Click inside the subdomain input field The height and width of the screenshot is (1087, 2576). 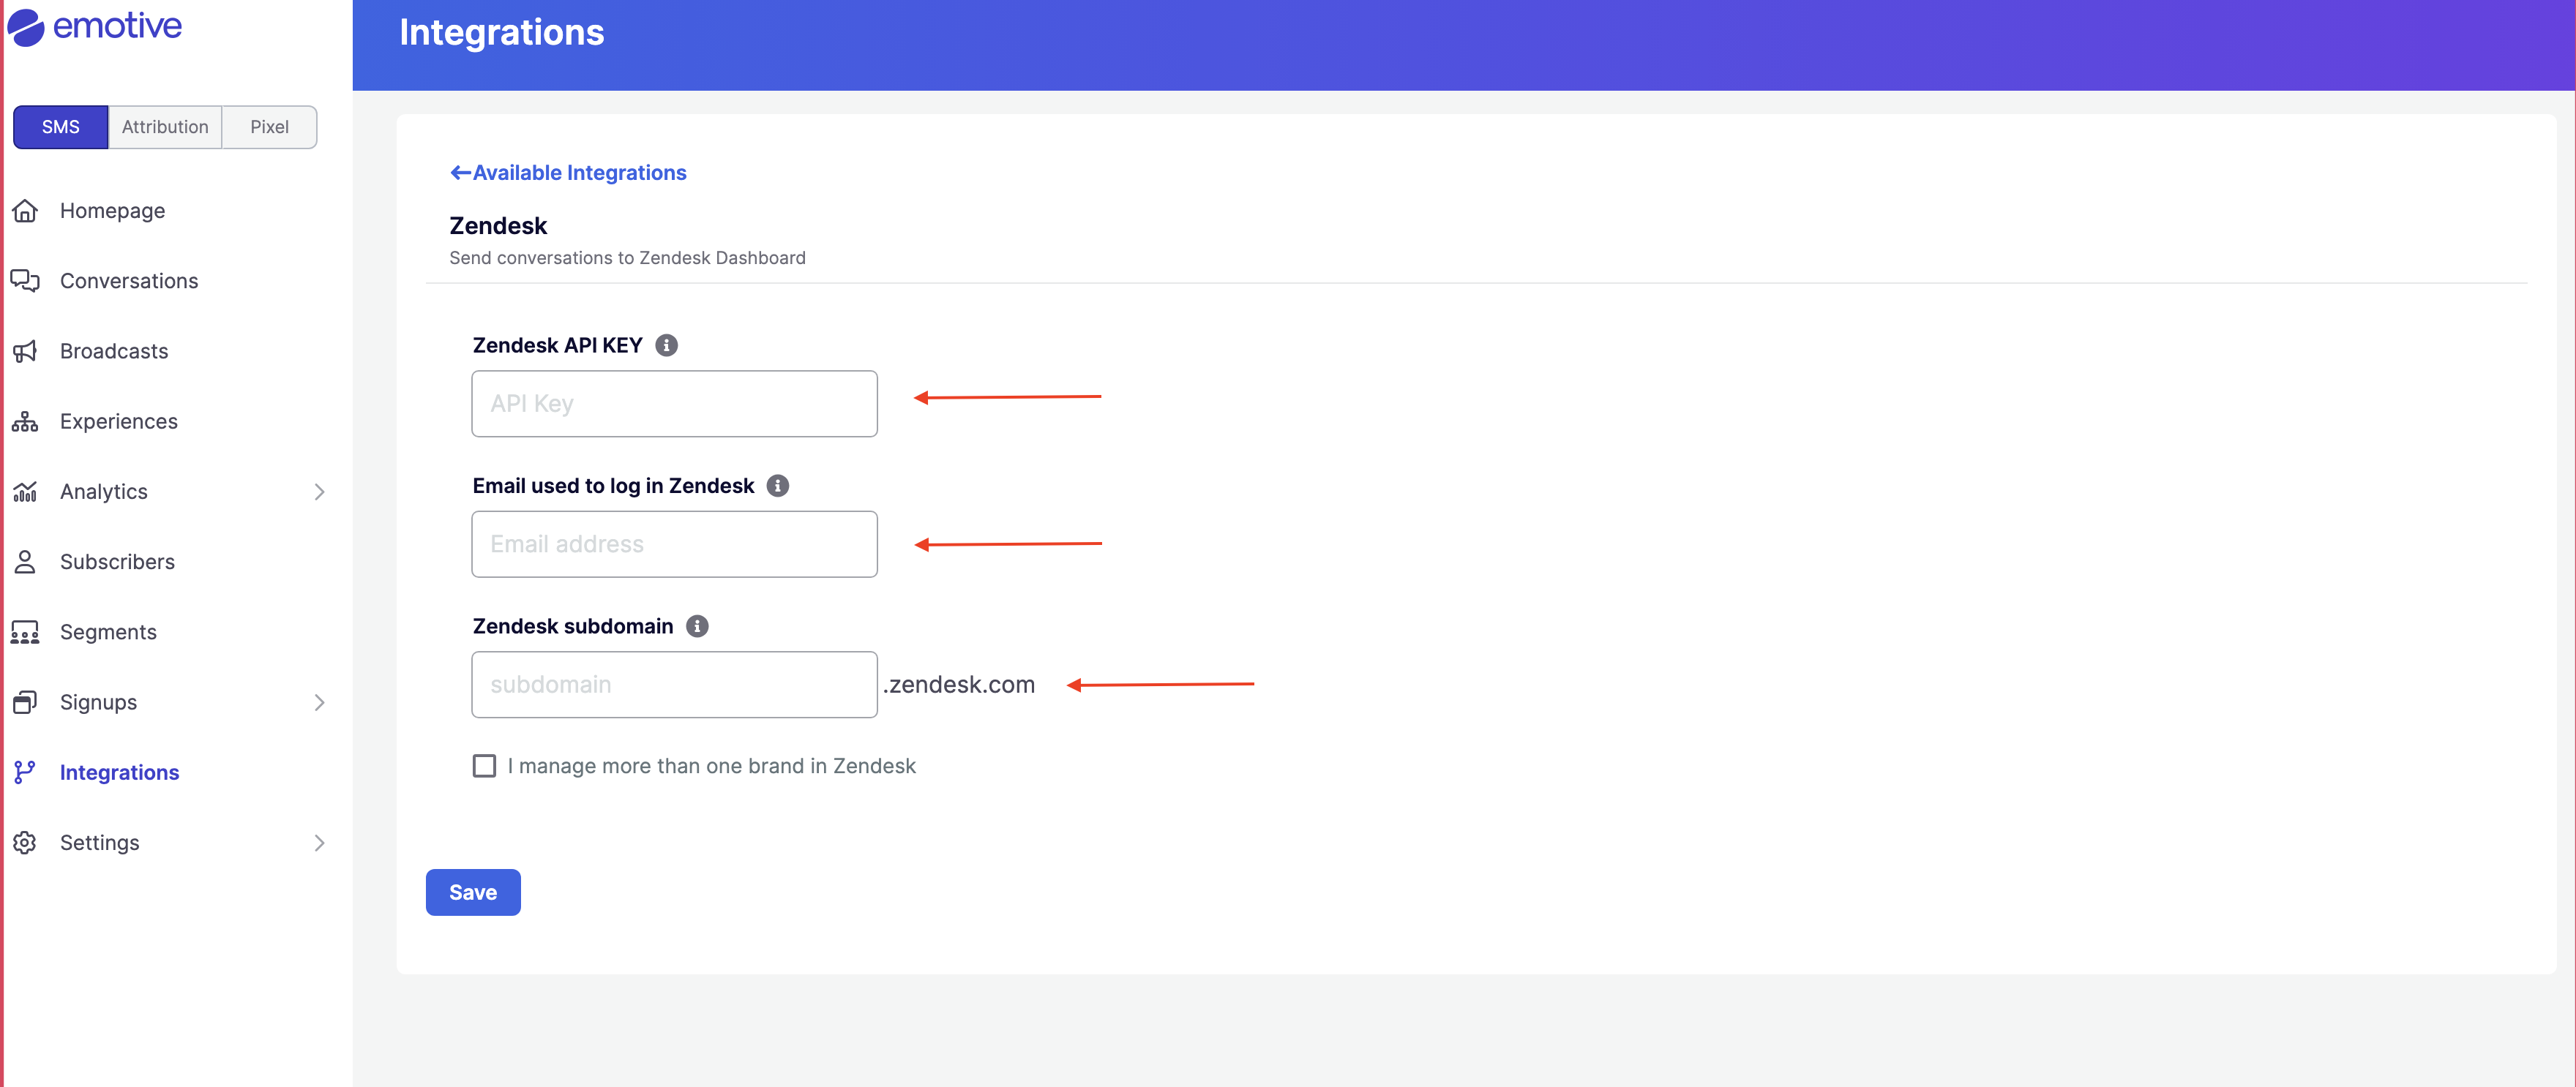pyautogui.click(x=674, y=684)
